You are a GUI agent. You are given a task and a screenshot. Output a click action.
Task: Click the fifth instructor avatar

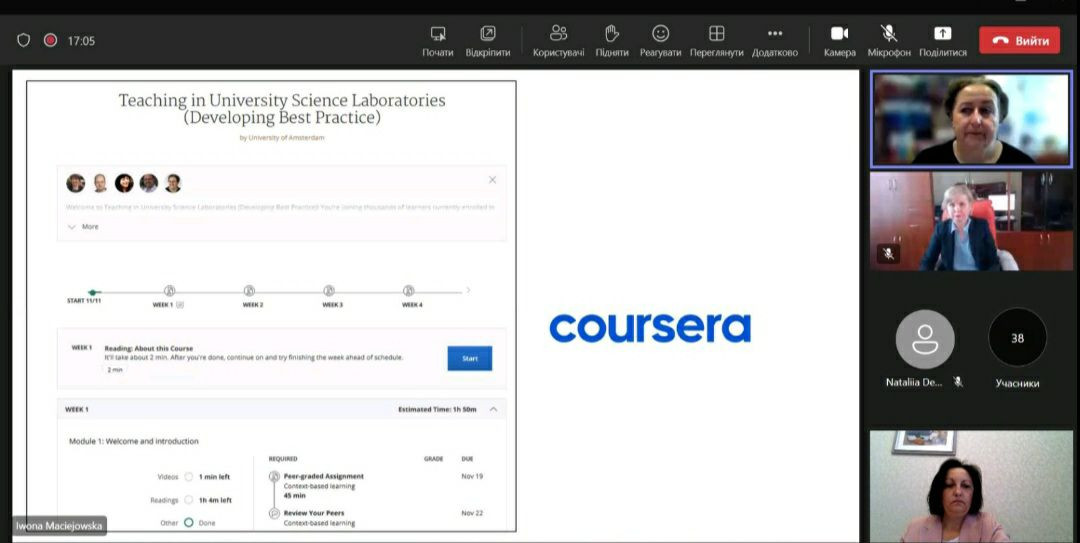click(173, 183)
